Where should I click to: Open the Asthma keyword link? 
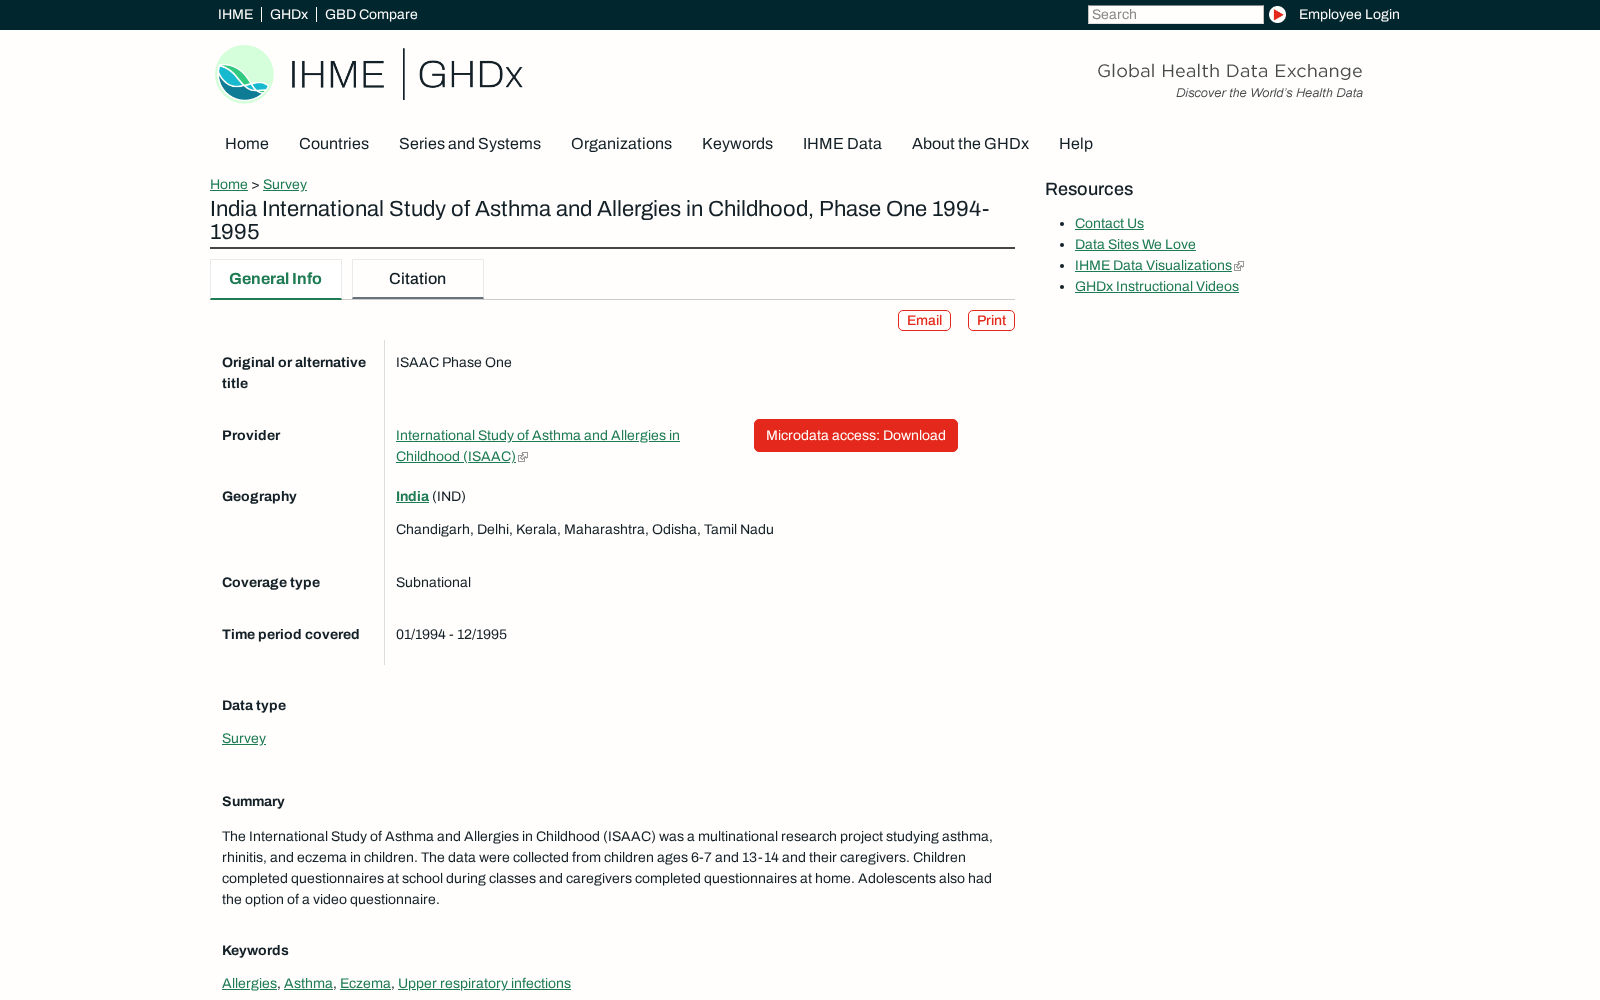[x=308, y=983]
